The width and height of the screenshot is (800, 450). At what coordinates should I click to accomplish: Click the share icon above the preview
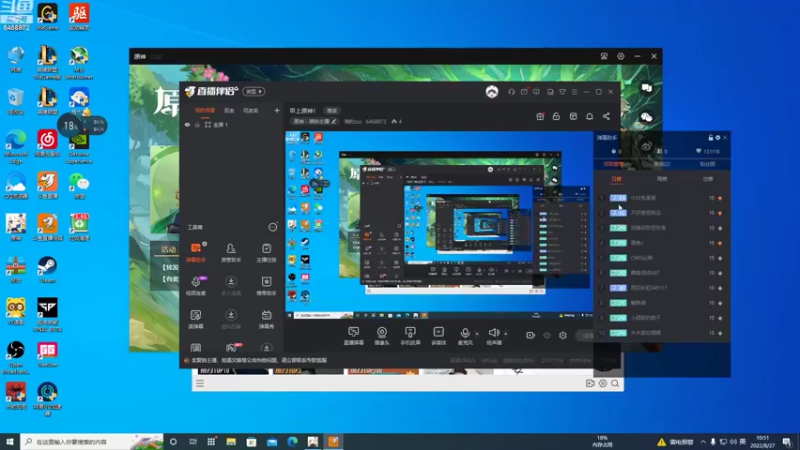click(606, 116)
